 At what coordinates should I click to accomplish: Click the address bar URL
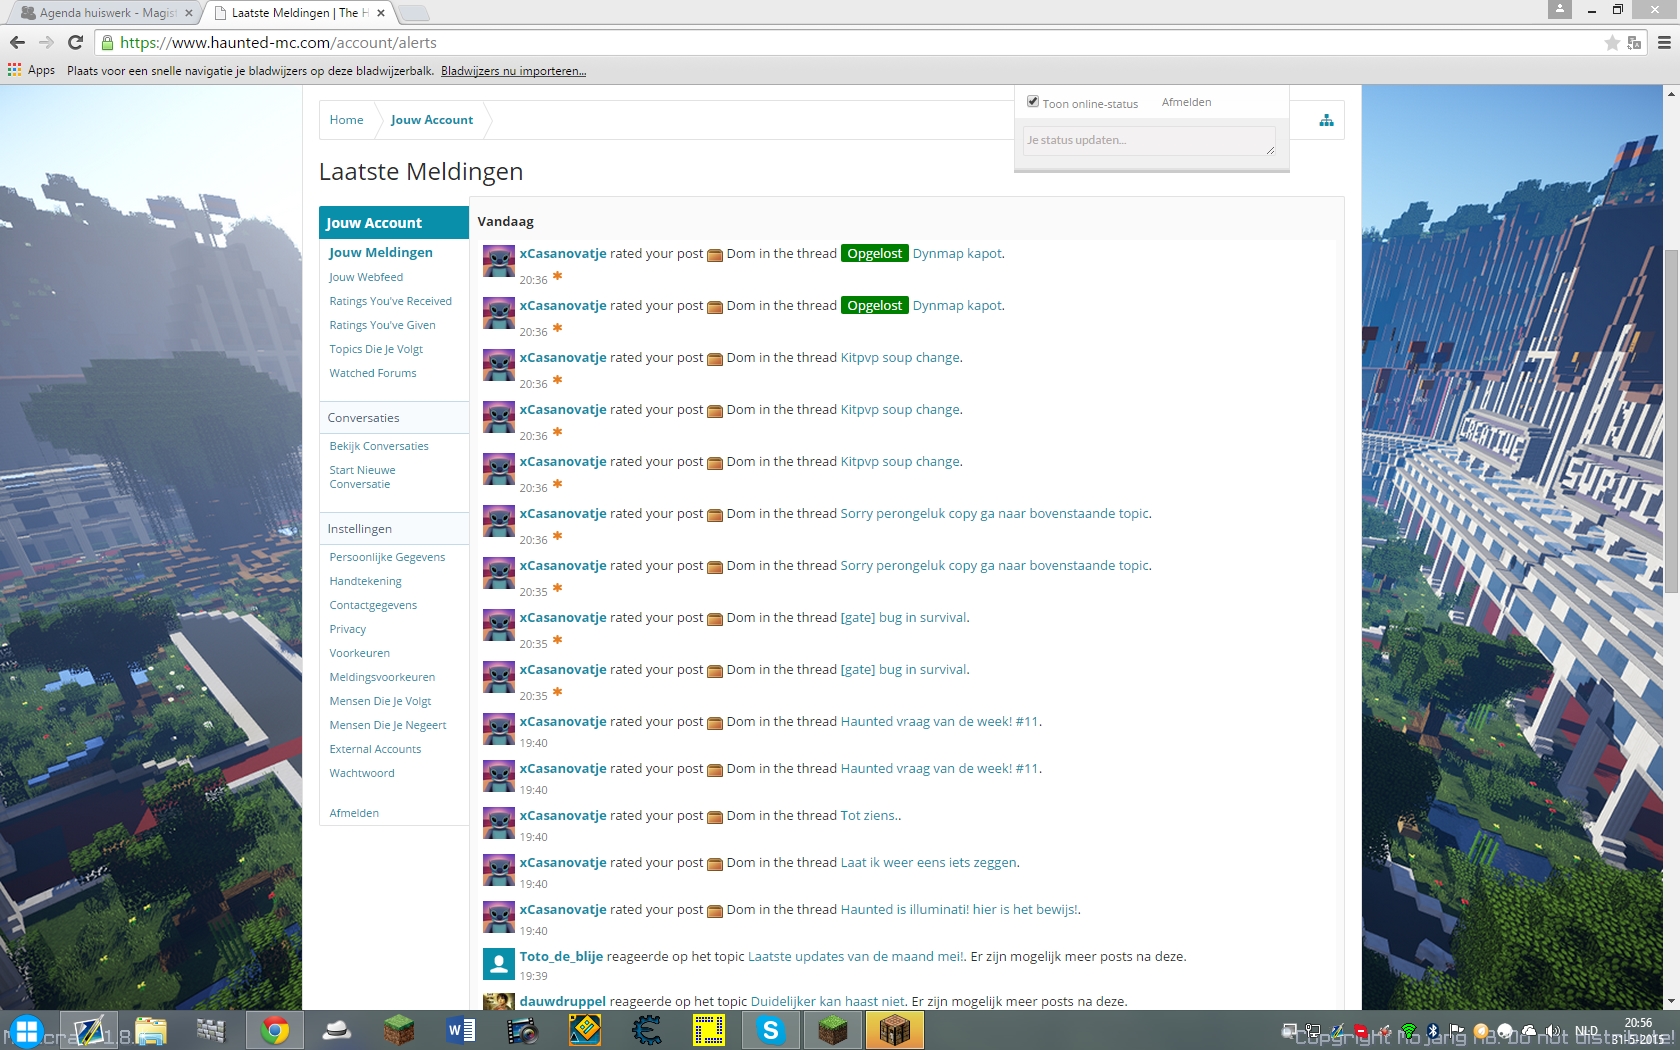click(x=278, y=43)
